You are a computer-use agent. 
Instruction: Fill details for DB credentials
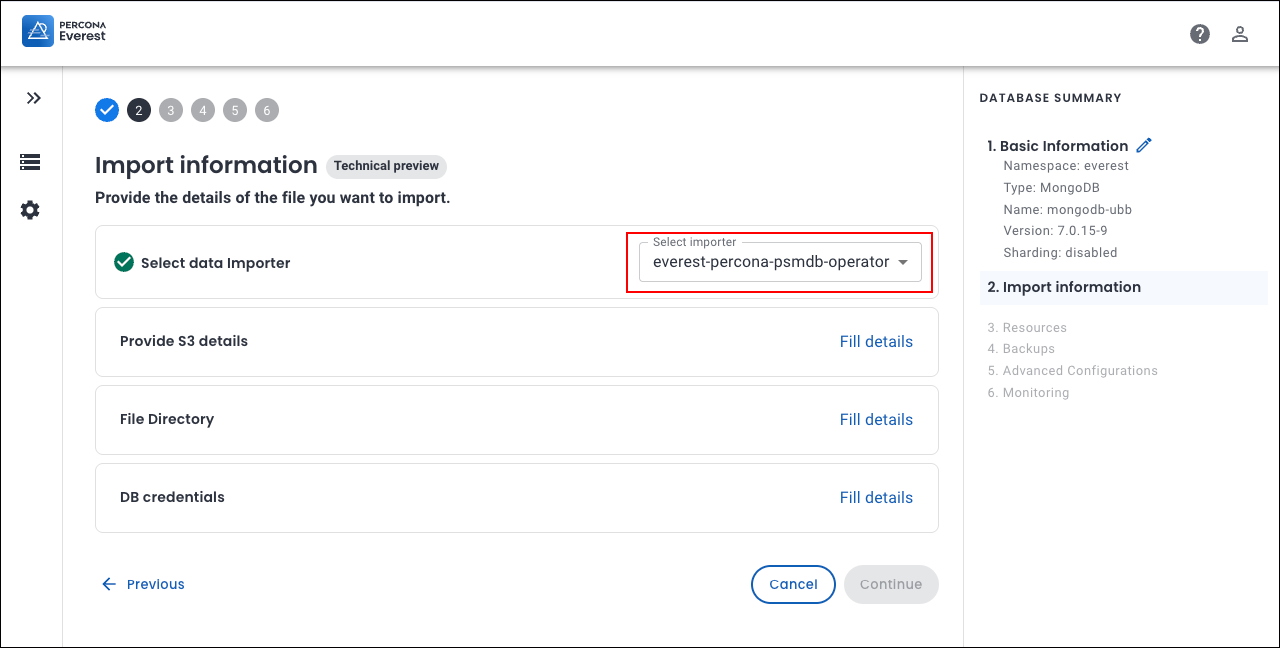click(x=876, y=498)
